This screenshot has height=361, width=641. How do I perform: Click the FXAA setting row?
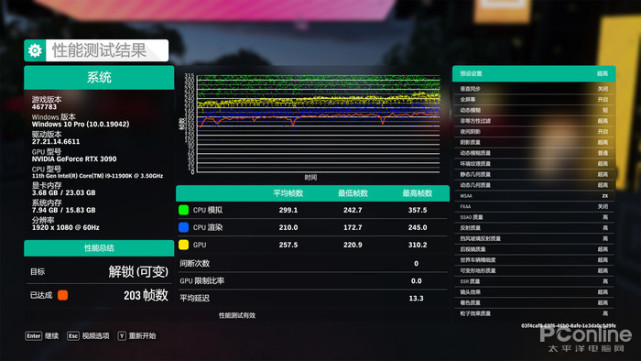[x=533, y=206]
